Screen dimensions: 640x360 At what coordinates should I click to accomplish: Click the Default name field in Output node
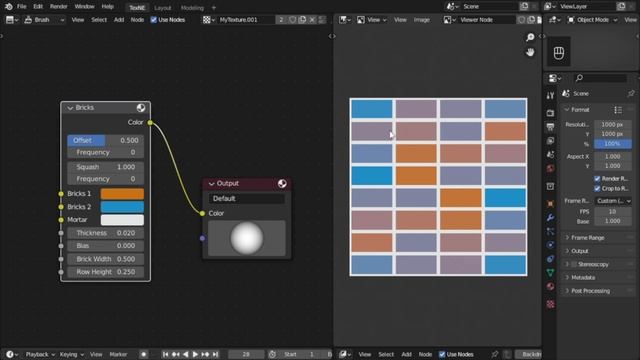(x=247, y=199)
